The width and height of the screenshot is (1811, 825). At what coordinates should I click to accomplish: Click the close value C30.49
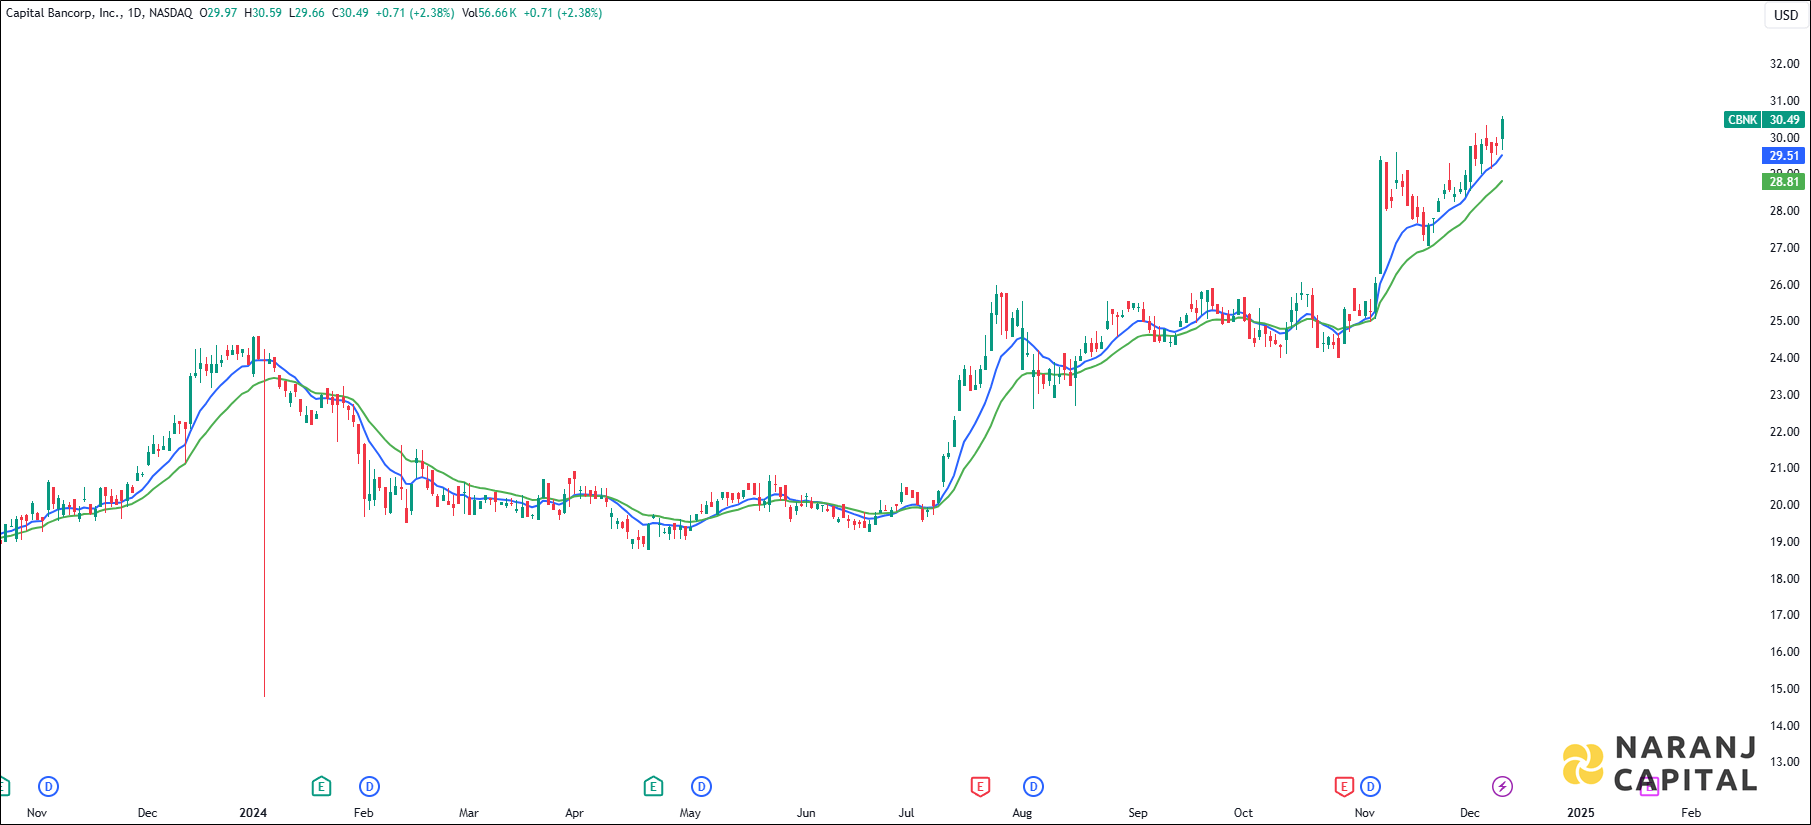[350, 13]
